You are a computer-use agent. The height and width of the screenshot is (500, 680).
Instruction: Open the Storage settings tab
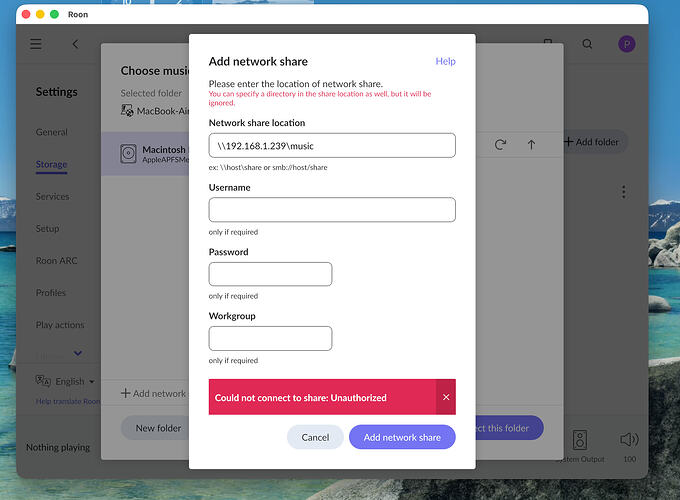52,164
